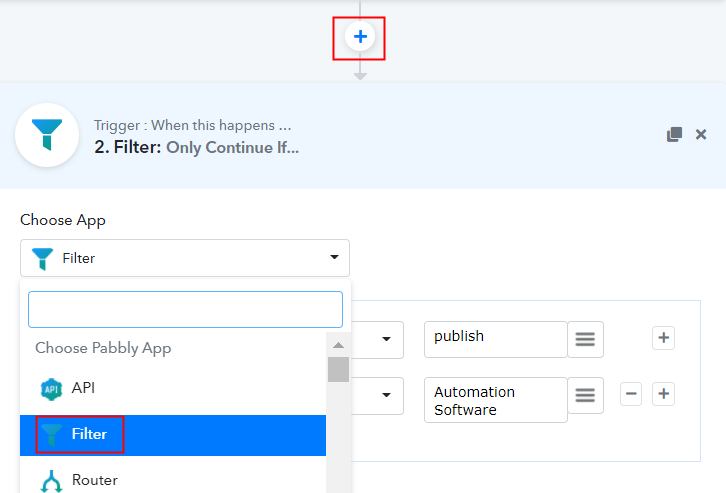Screen dimensions: 726x493
Task: Add a step with the blue plus button
Action: point(360,37)
